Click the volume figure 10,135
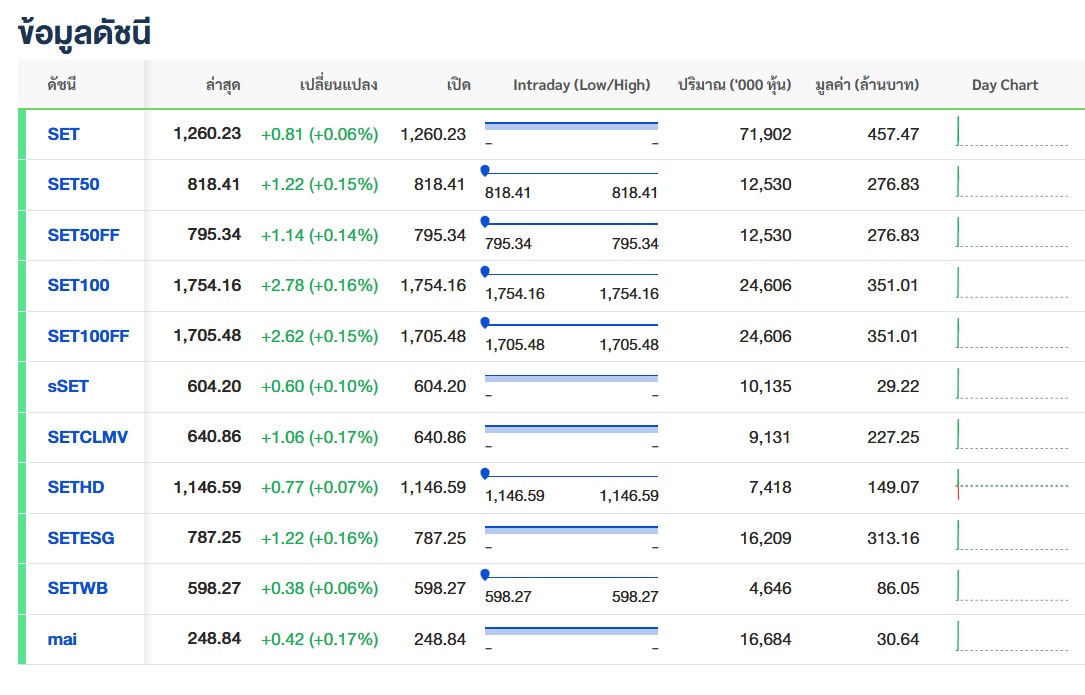Screen dimensions: 1085x695 pos(765,386)
